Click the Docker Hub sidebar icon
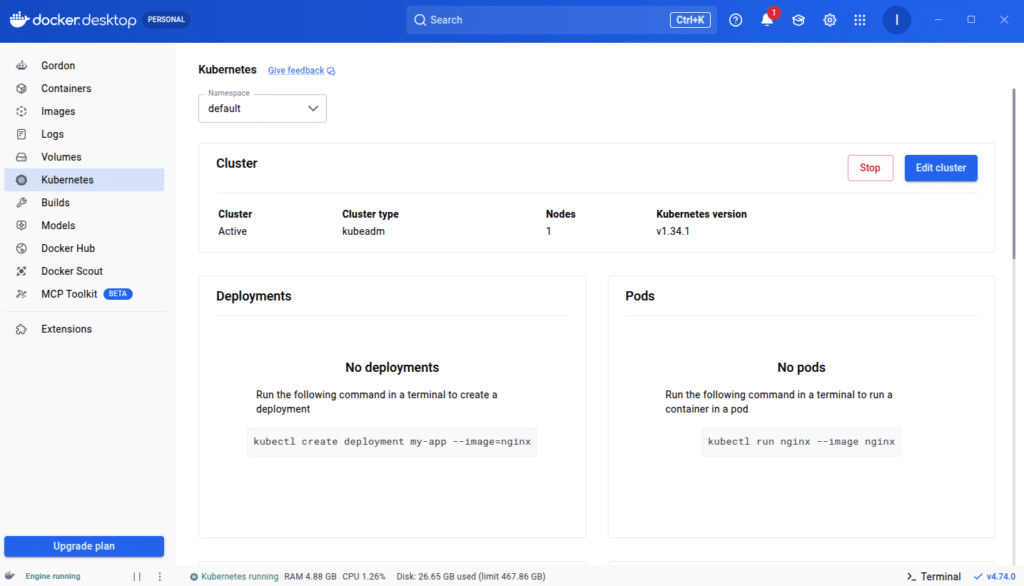The width and height of the screenshot is (1024, 586). click(22, 248)
